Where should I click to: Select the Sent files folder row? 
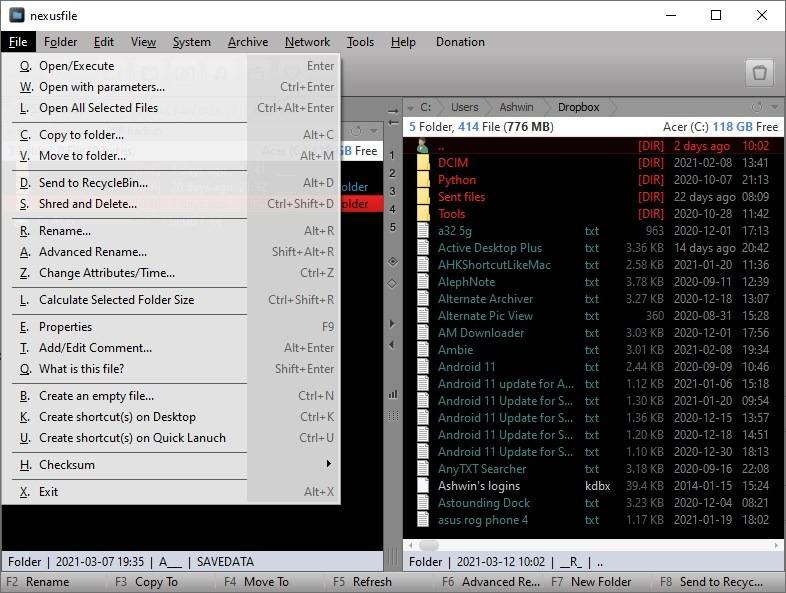593,196
